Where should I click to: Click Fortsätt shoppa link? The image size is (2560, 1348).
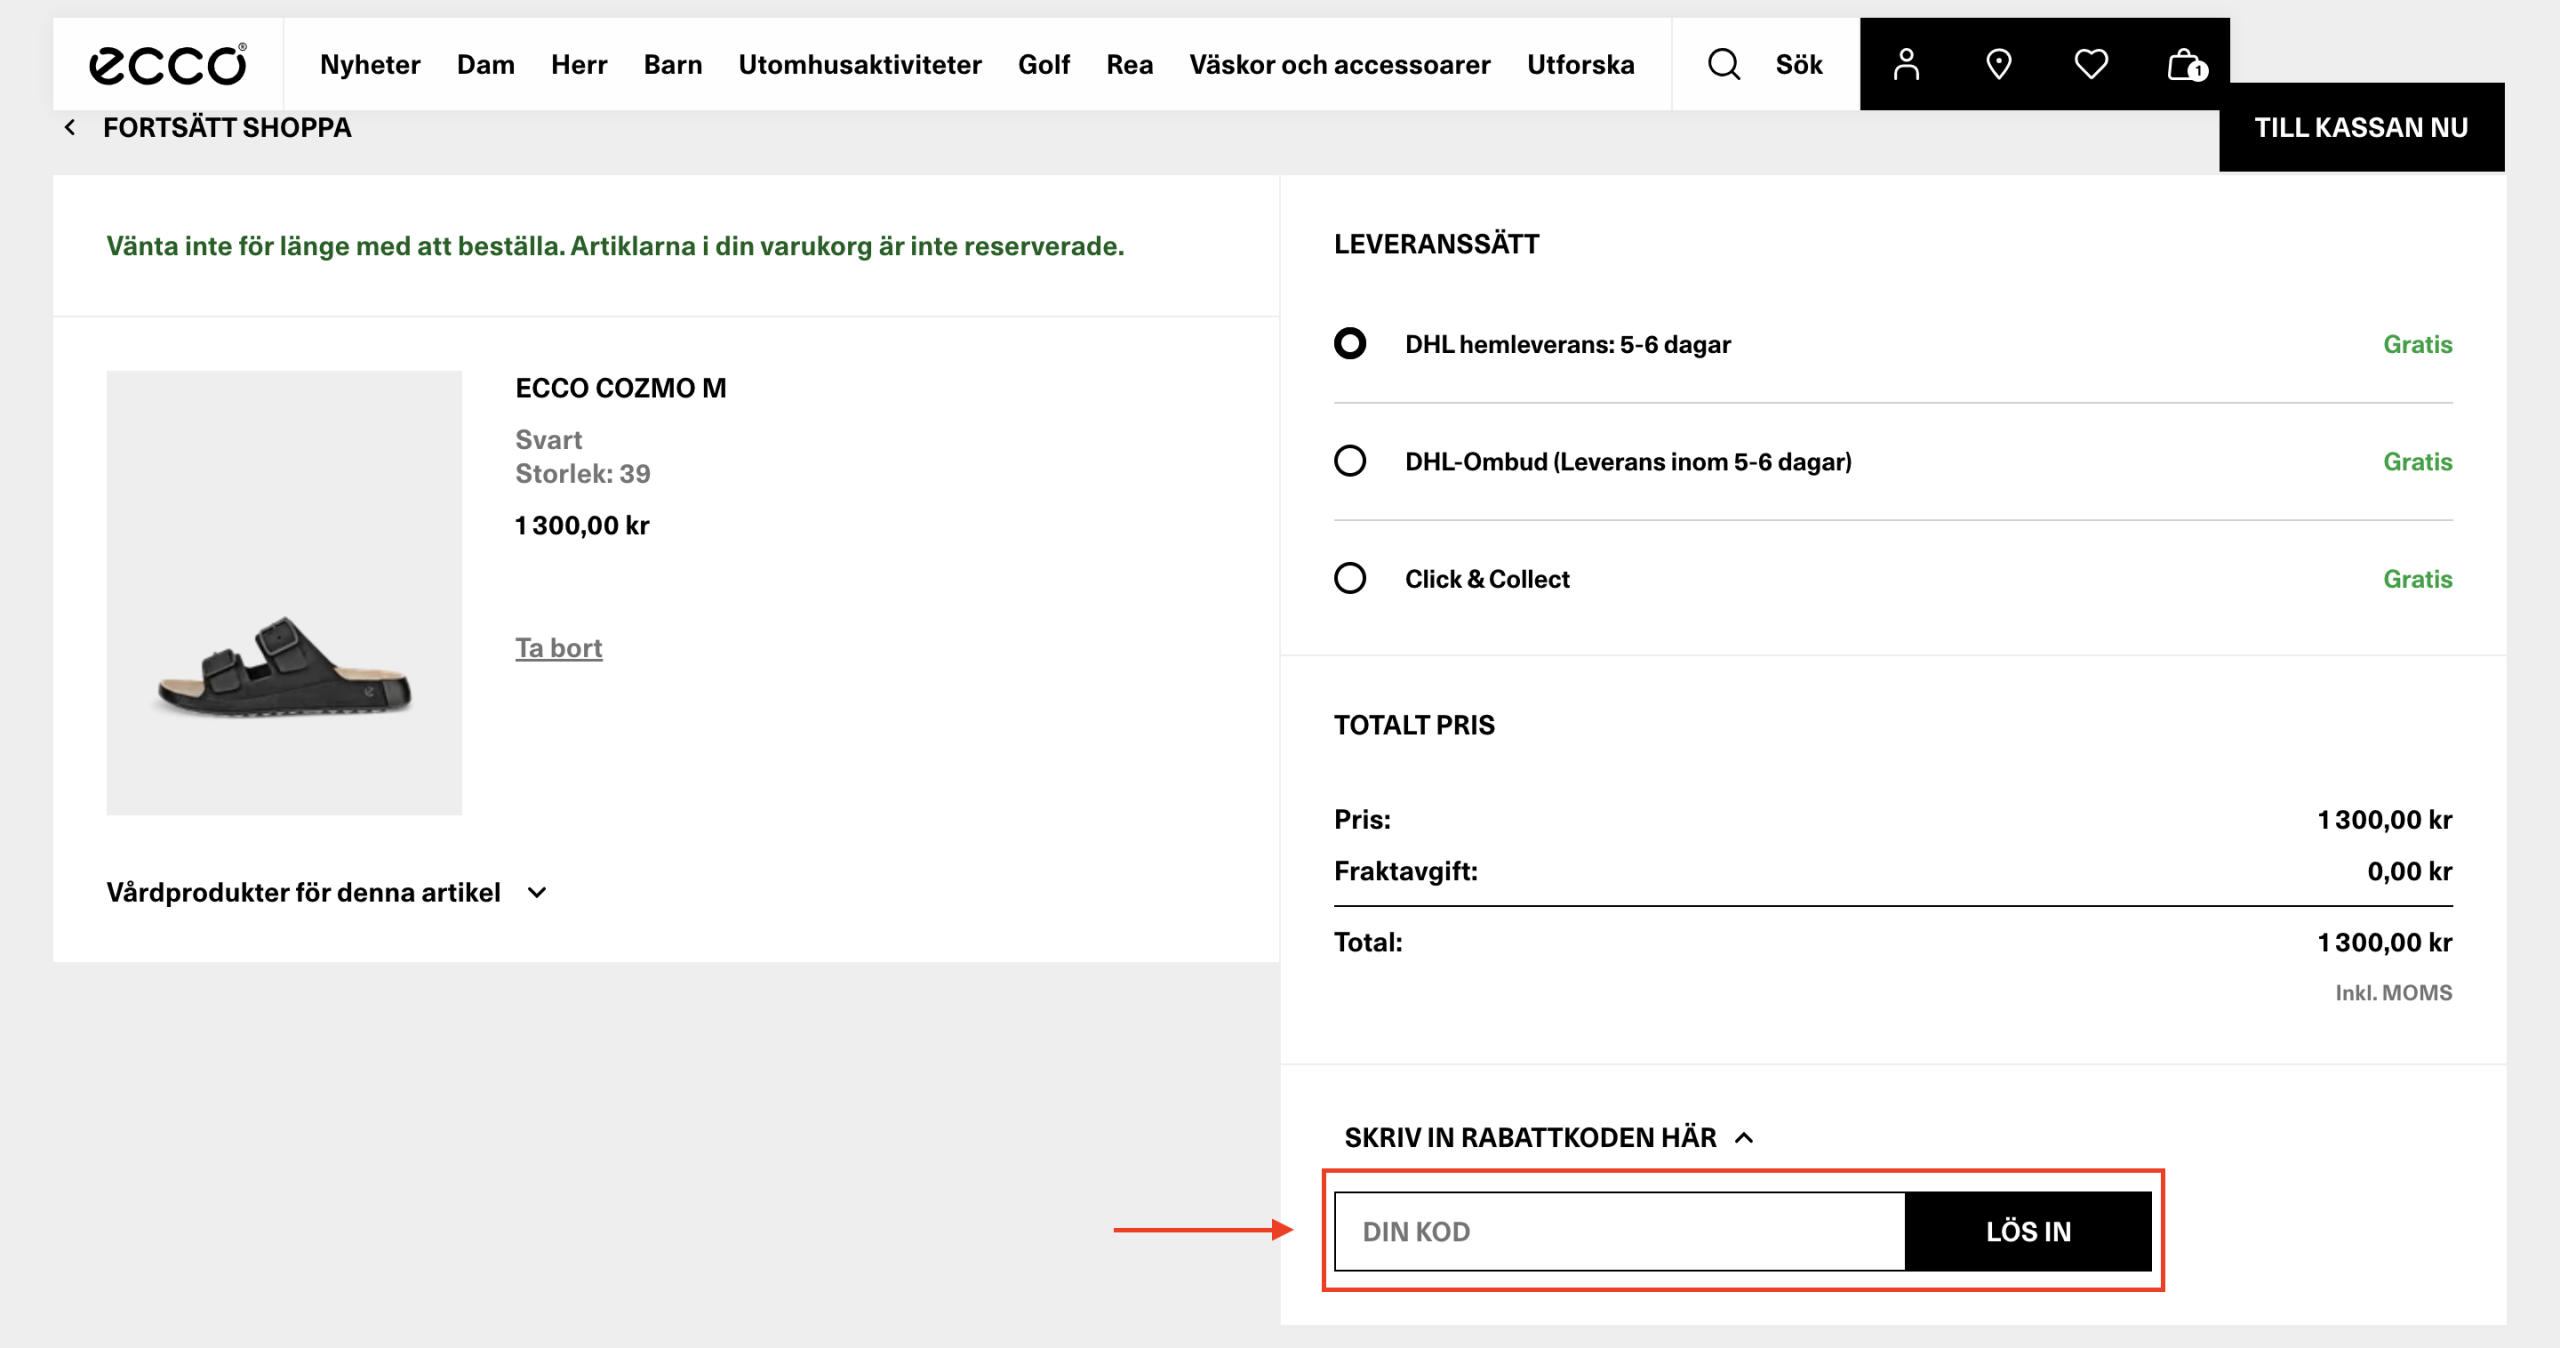coord(227,127)
